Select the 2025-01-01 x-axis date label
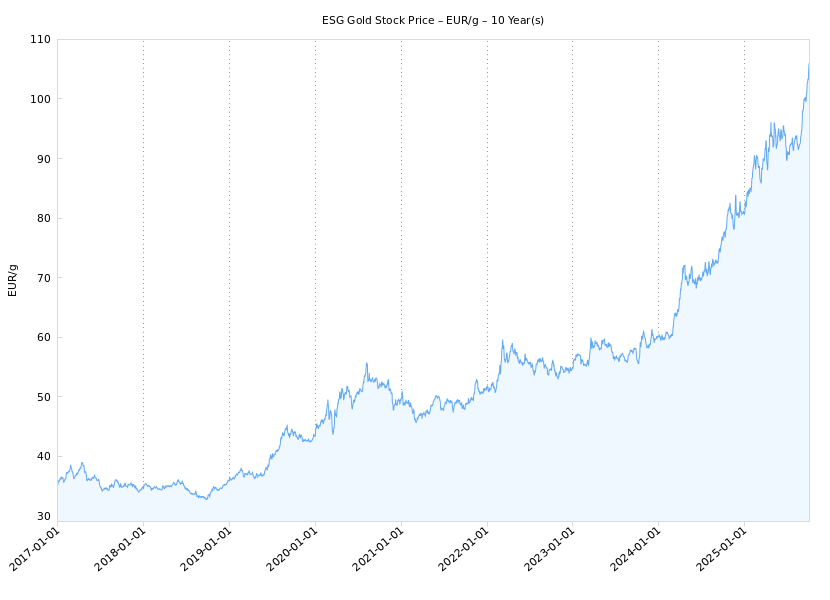This screenshot has width=830, height=600. 723,549
